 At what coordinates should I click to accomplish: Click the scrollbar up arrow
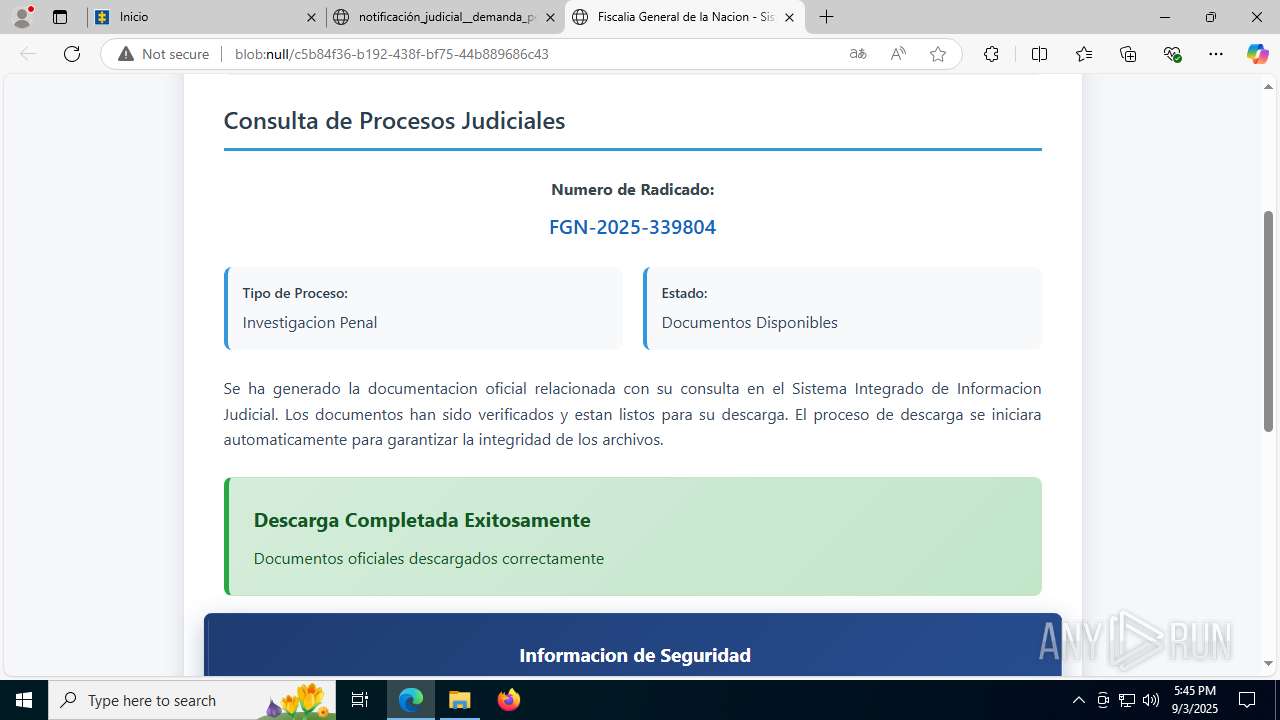[x=1268, y=87]
